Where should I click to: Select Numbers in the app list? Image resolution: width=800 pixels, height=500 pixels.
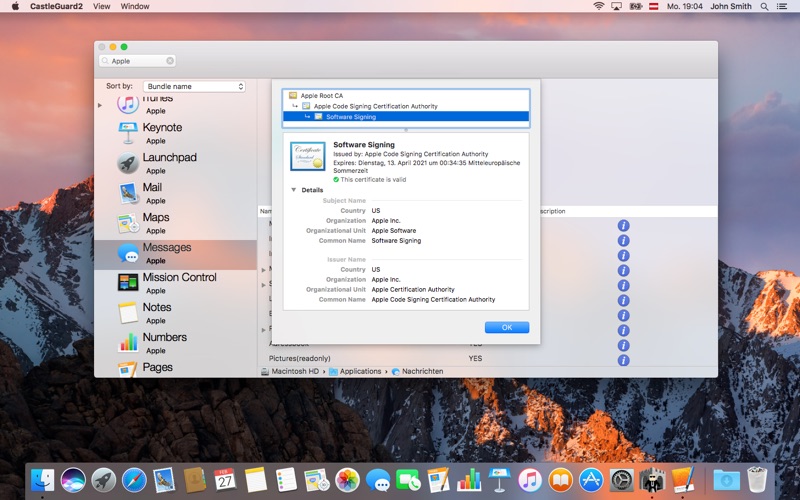[x=175, y=343]
